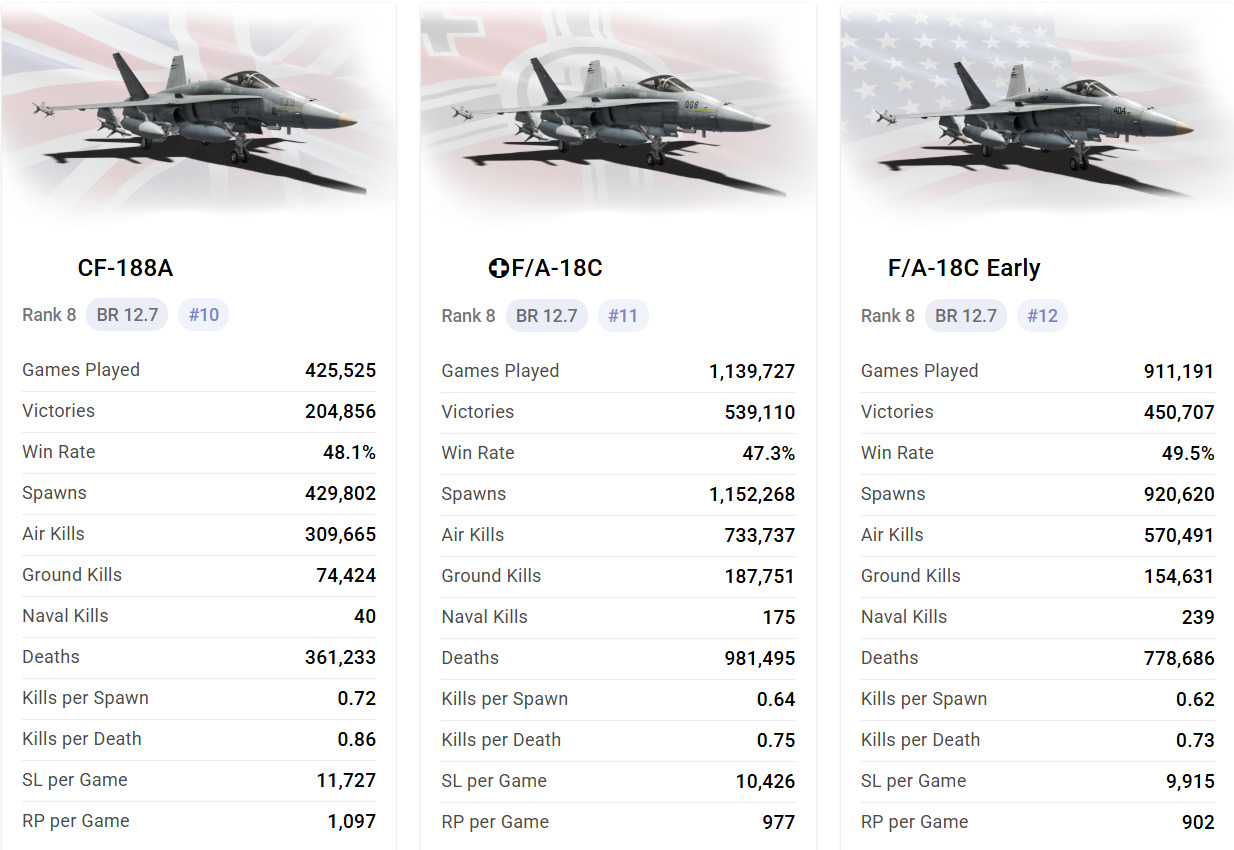Image resolution: width=1234 pixels, height=850 pixels.
Task: Click the F/A-18C Early vehicle title
Action: click(x=964, y=268)
